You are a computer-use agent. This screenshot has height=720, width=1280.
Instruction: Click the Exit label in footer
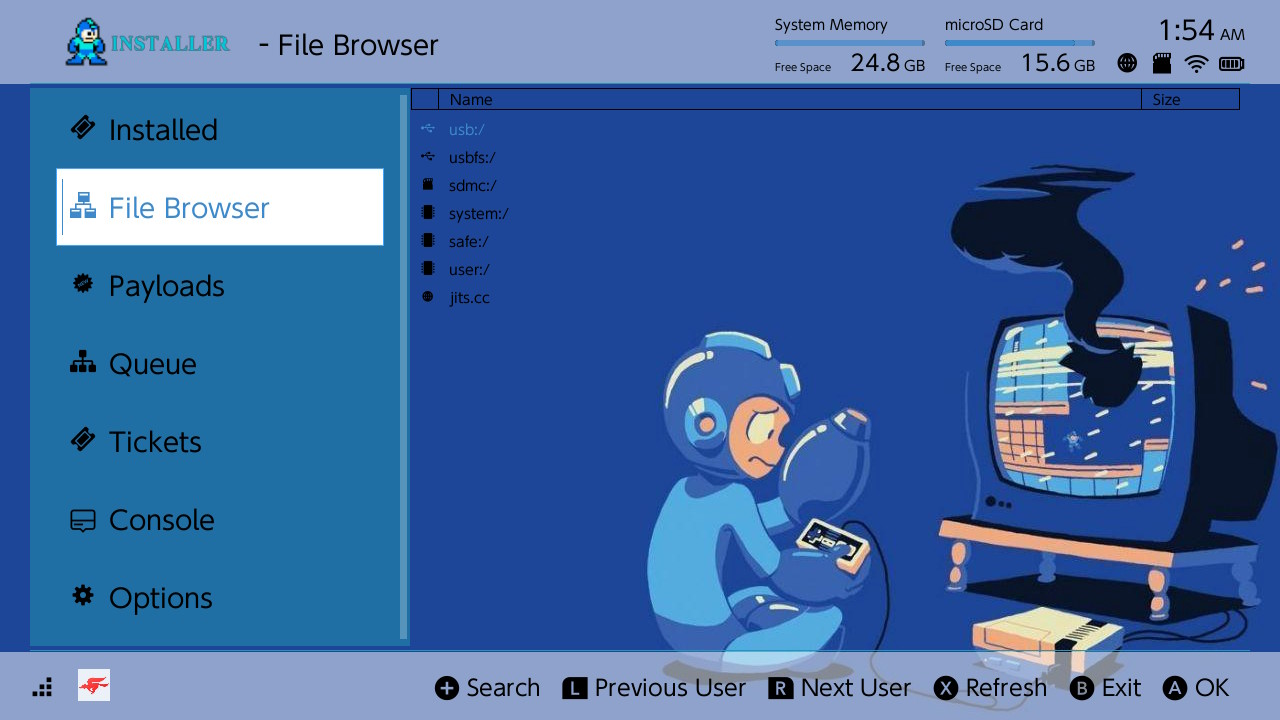tap(1122, 688)
